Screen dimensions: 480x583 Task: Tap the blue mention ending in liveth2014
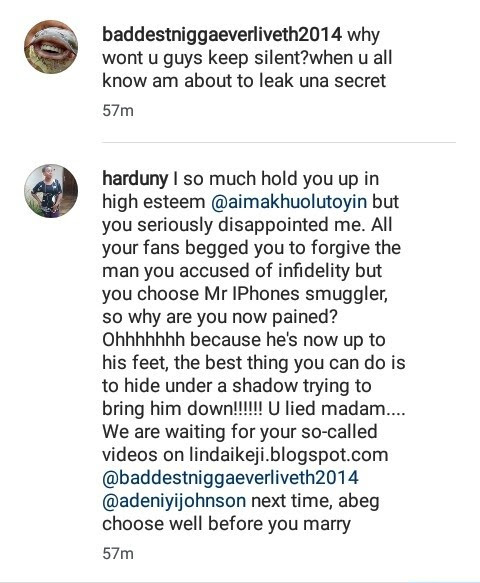click(x=231, y=478)
